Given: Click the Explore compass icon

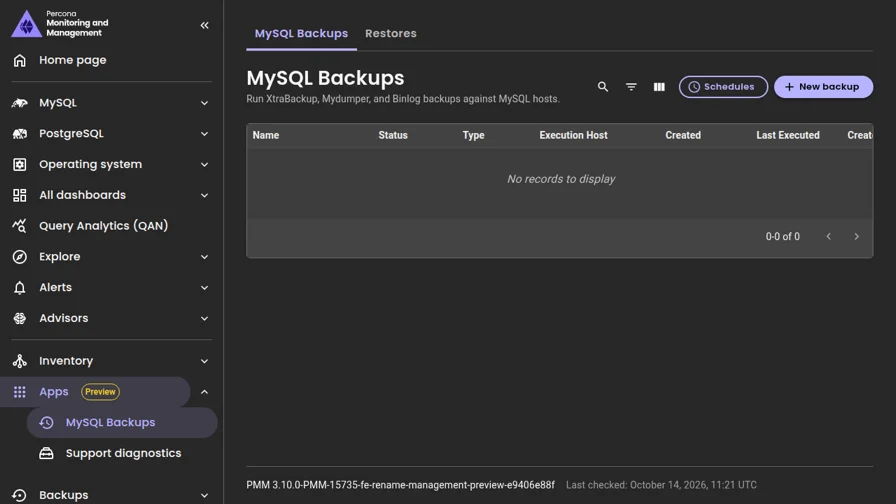Looking at the screenshot, I should coord(19,257).
